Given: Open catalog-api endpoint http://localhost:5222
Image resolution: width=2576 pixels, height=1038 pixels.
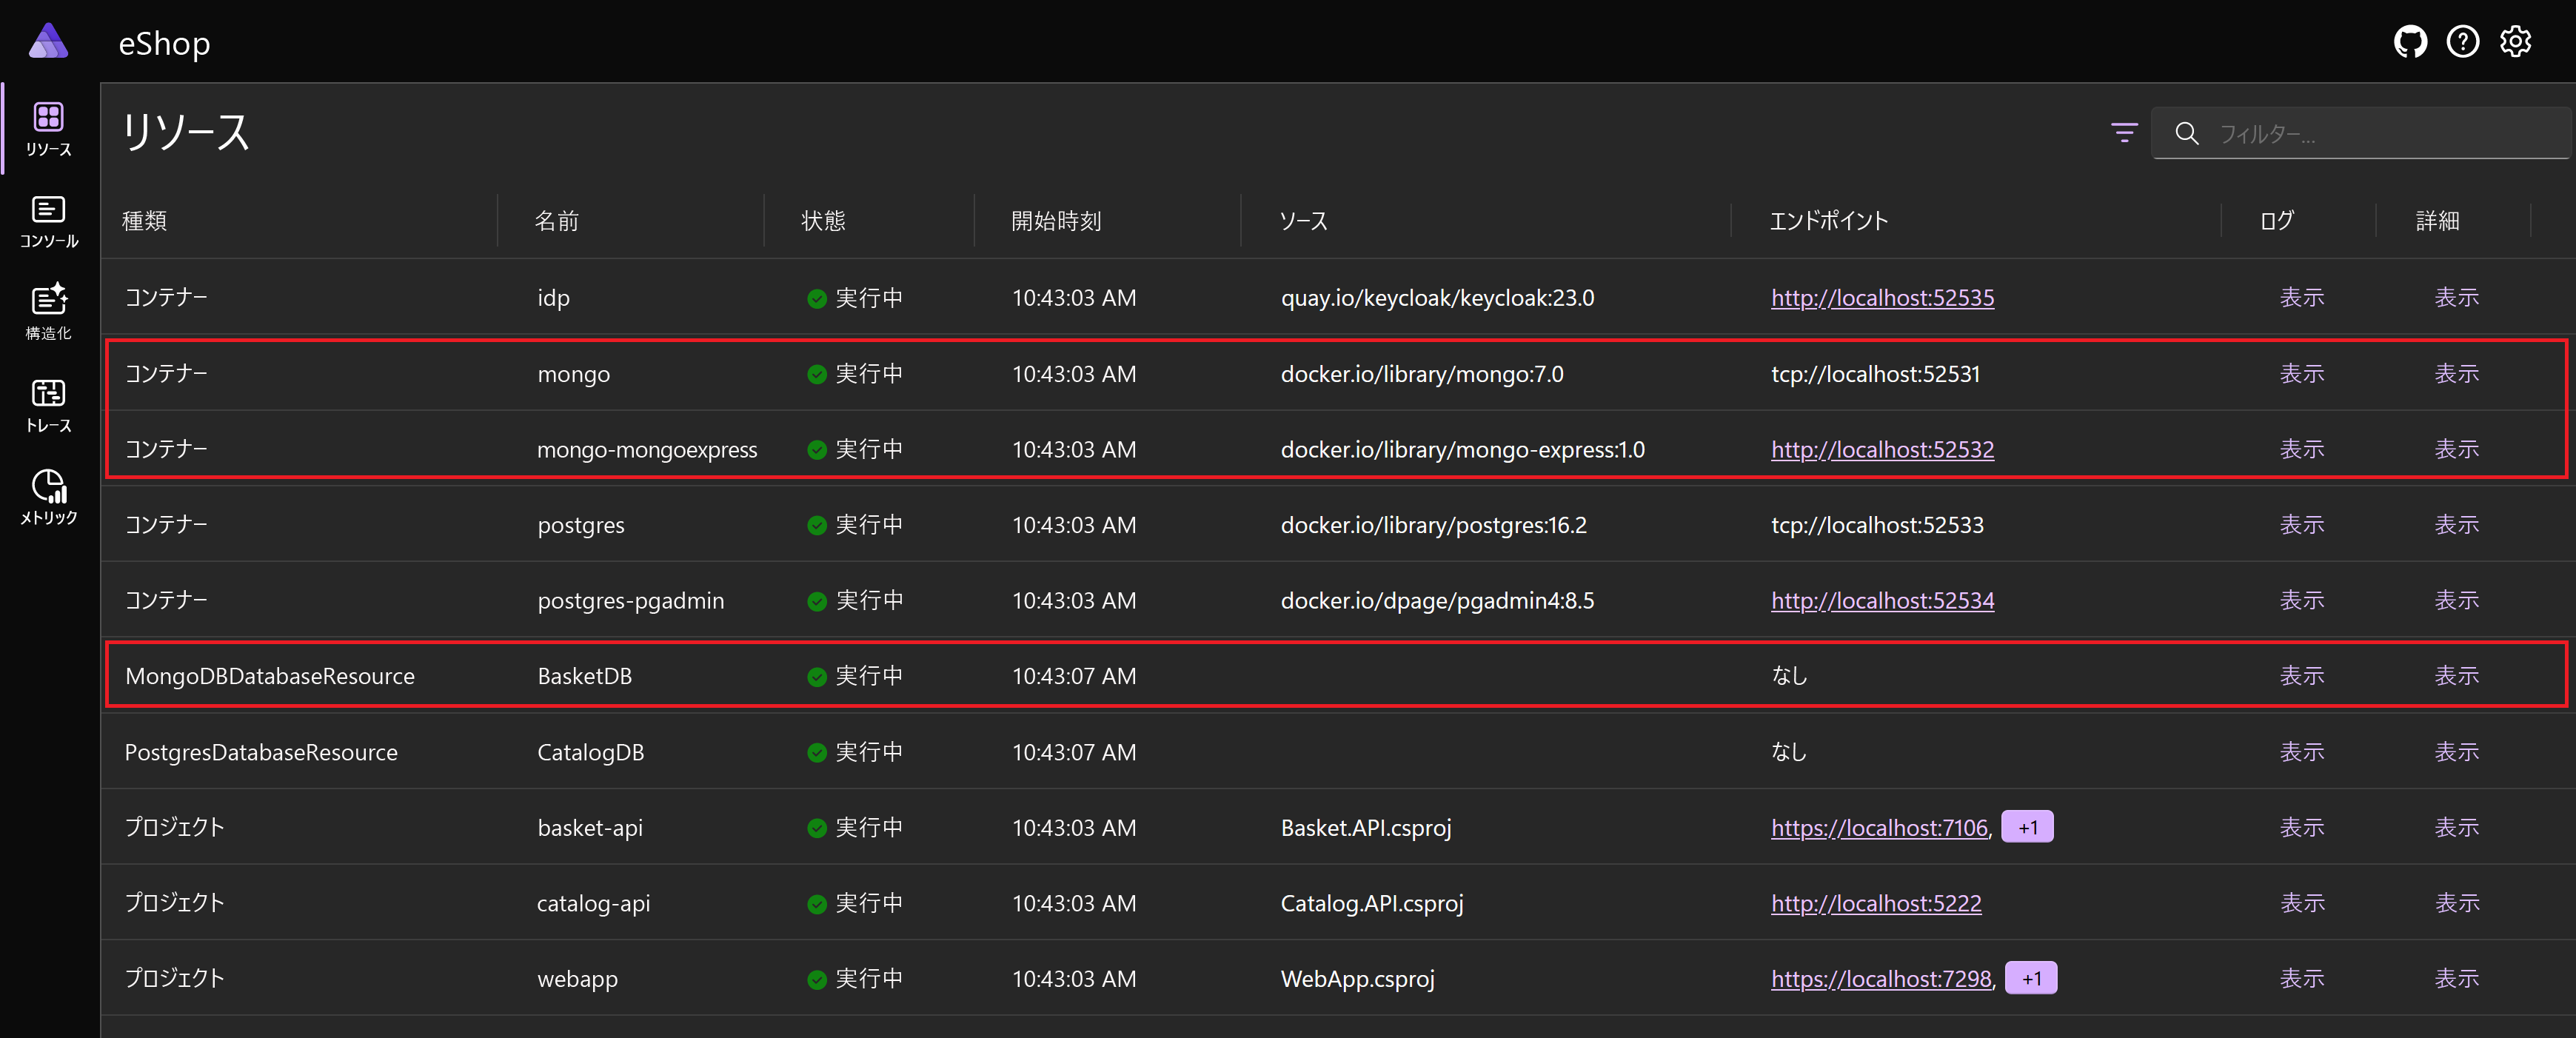Looking at the screenshot, I should 1876,904.
